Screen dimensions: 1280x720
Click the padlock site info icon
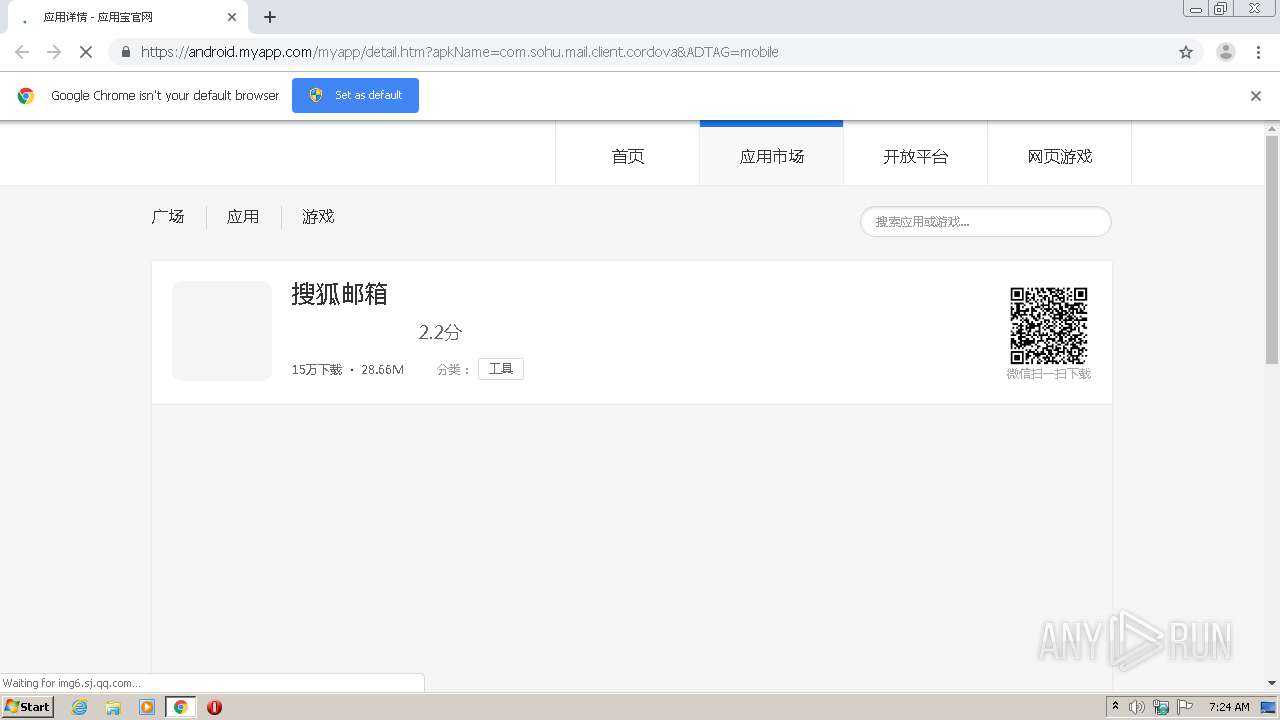(x=125, y=52)
